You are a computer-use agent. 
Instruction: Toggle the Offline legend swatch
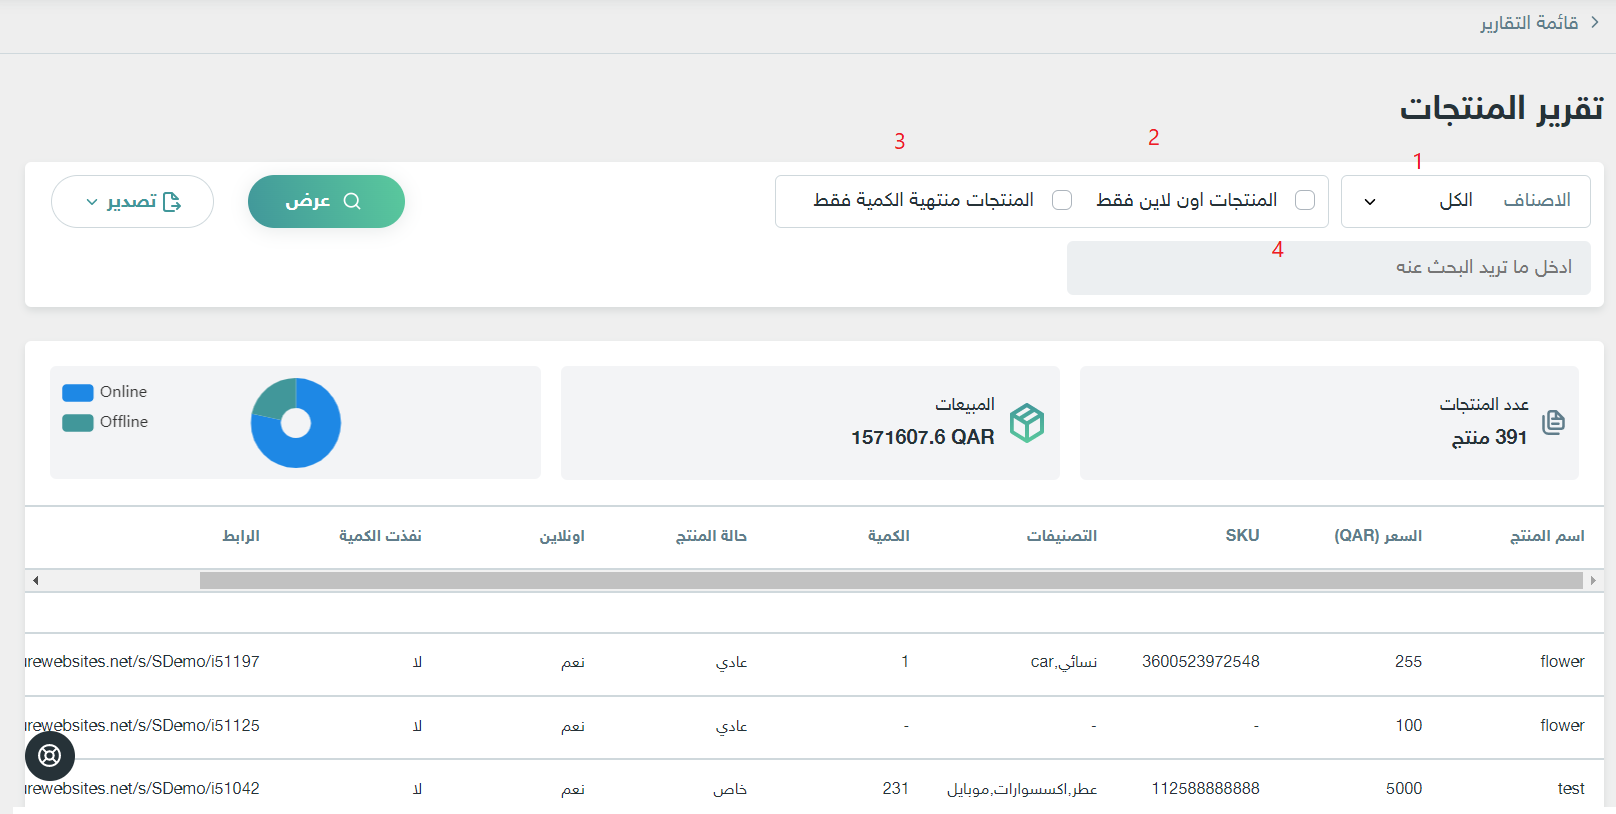click(x=78, y=422)
